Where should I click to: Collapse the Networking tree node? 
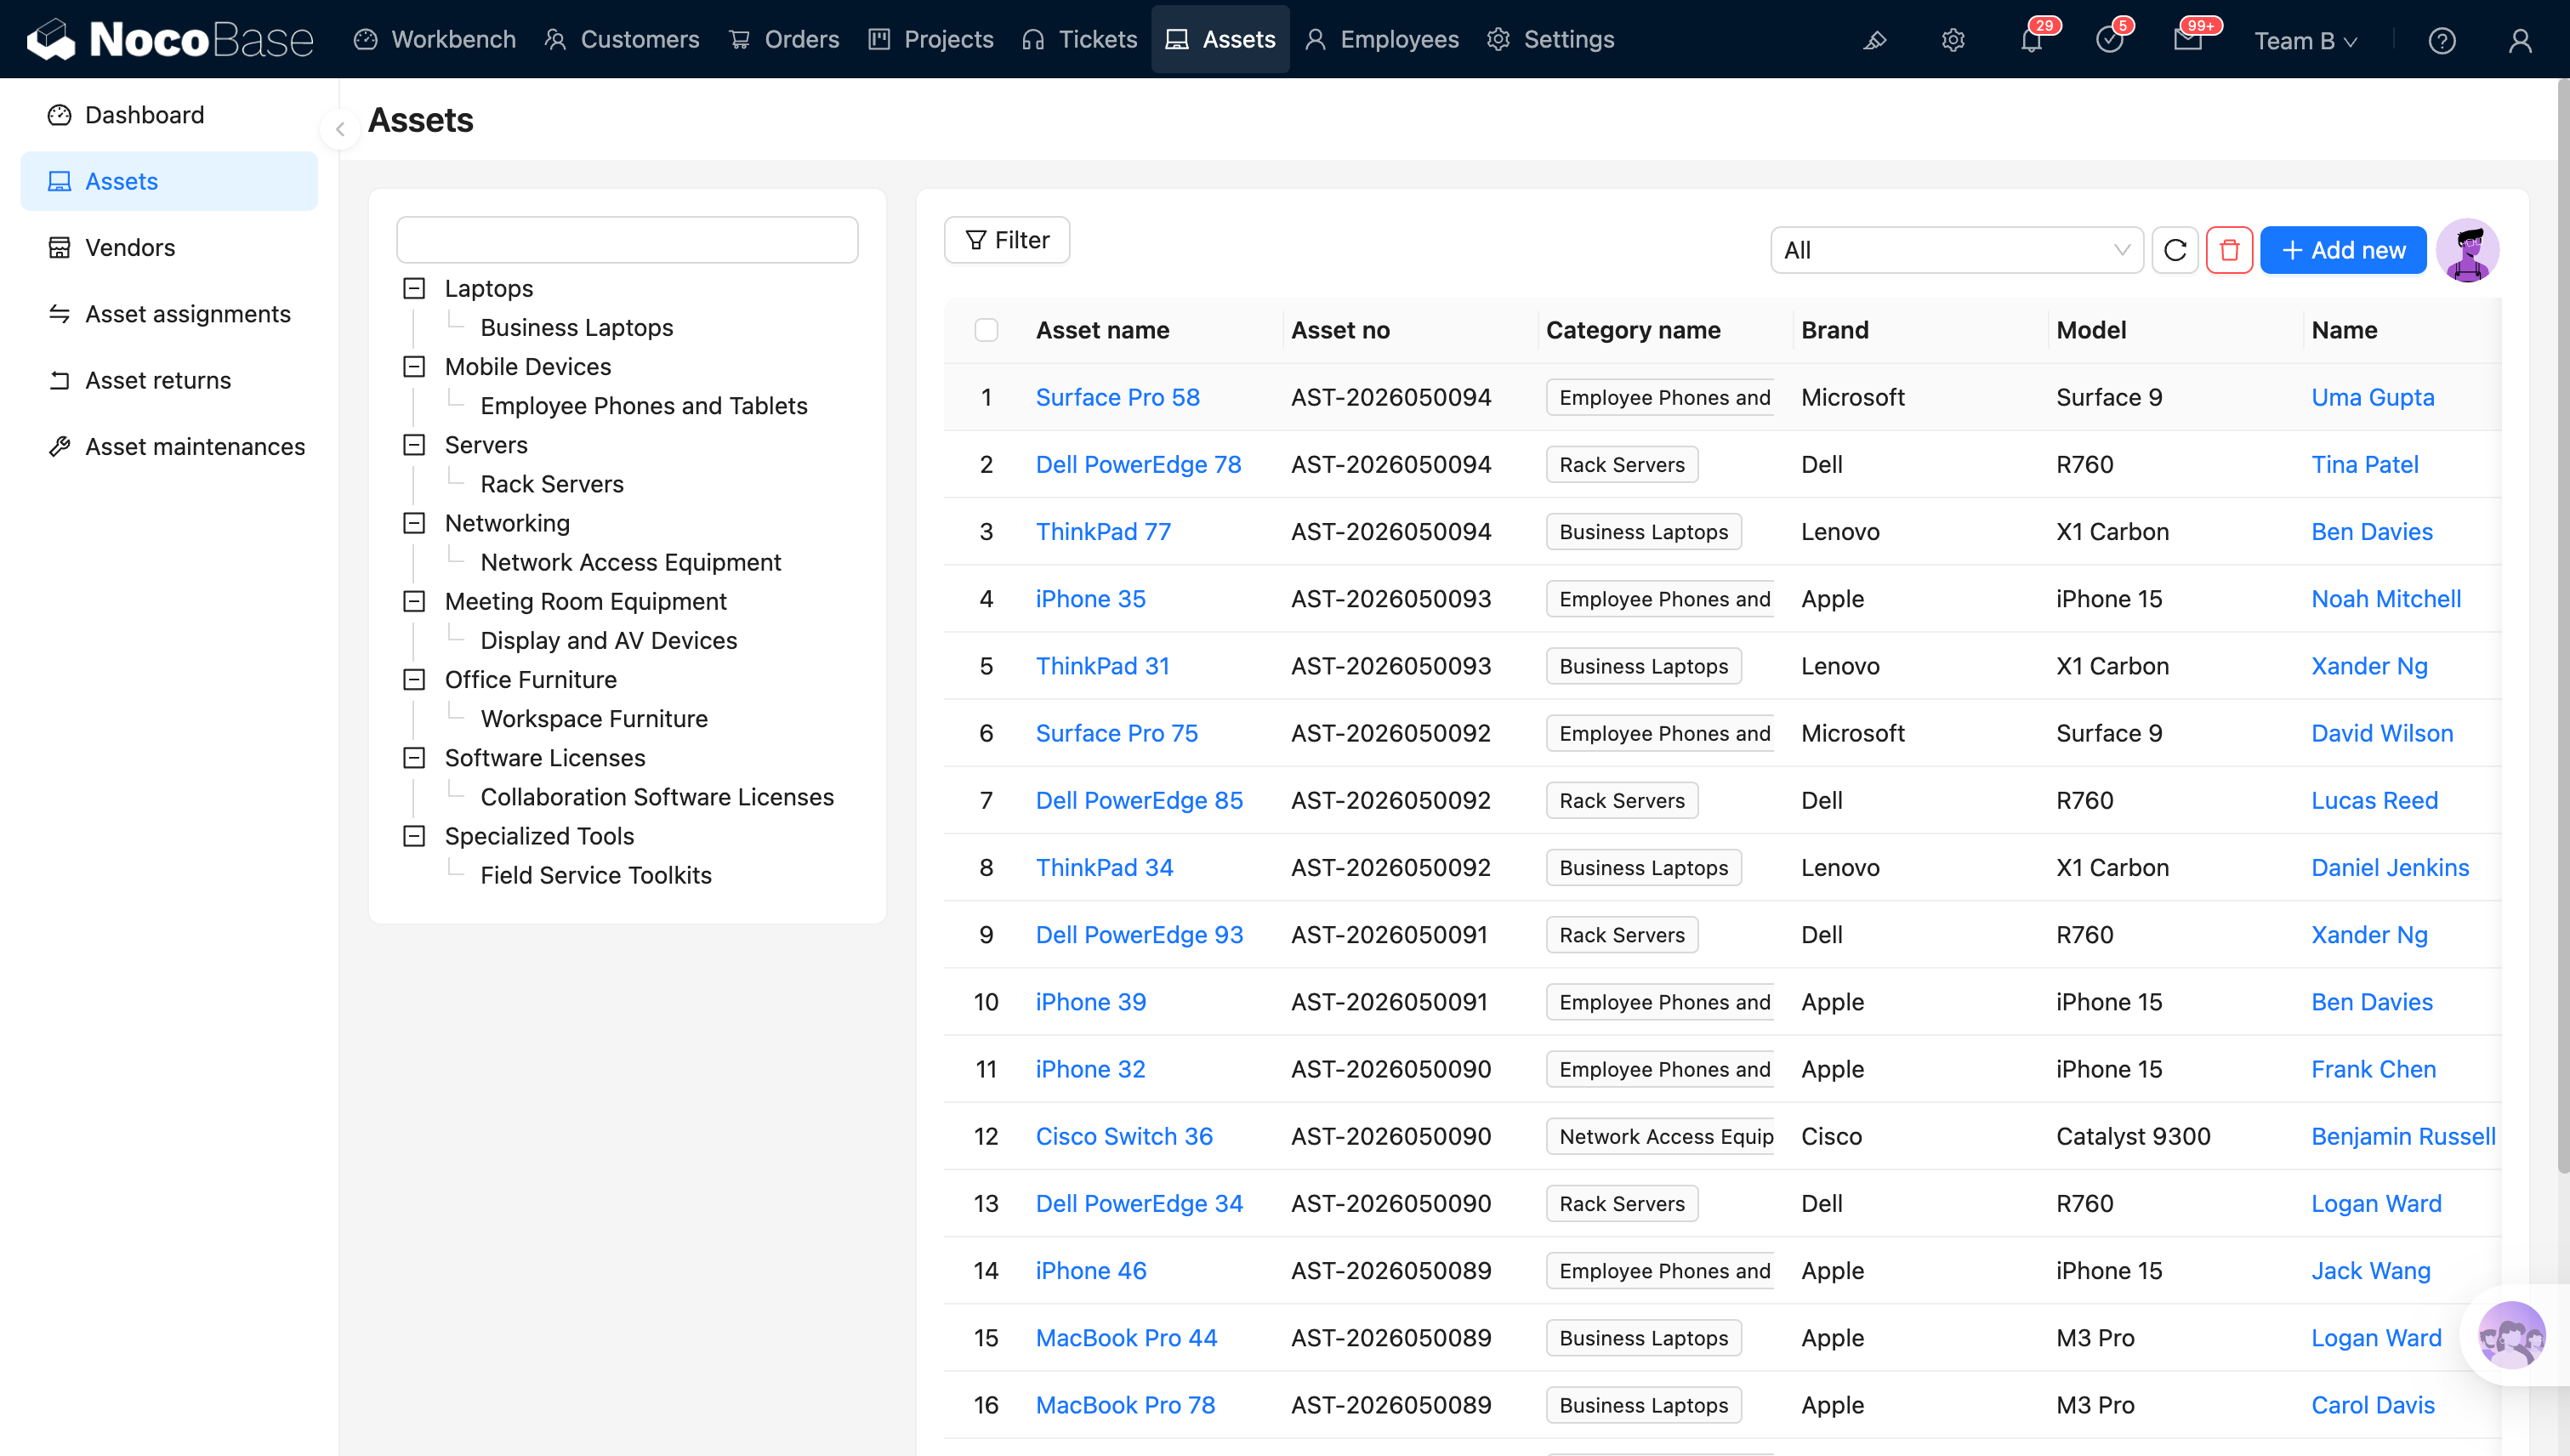click(x=414, y=522)
